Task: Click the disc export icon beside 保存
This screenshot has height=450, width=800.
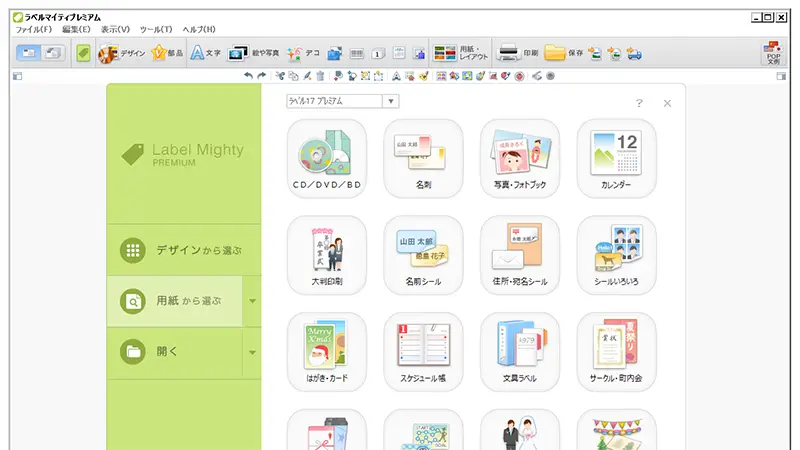Action: [x=615, y=53]
